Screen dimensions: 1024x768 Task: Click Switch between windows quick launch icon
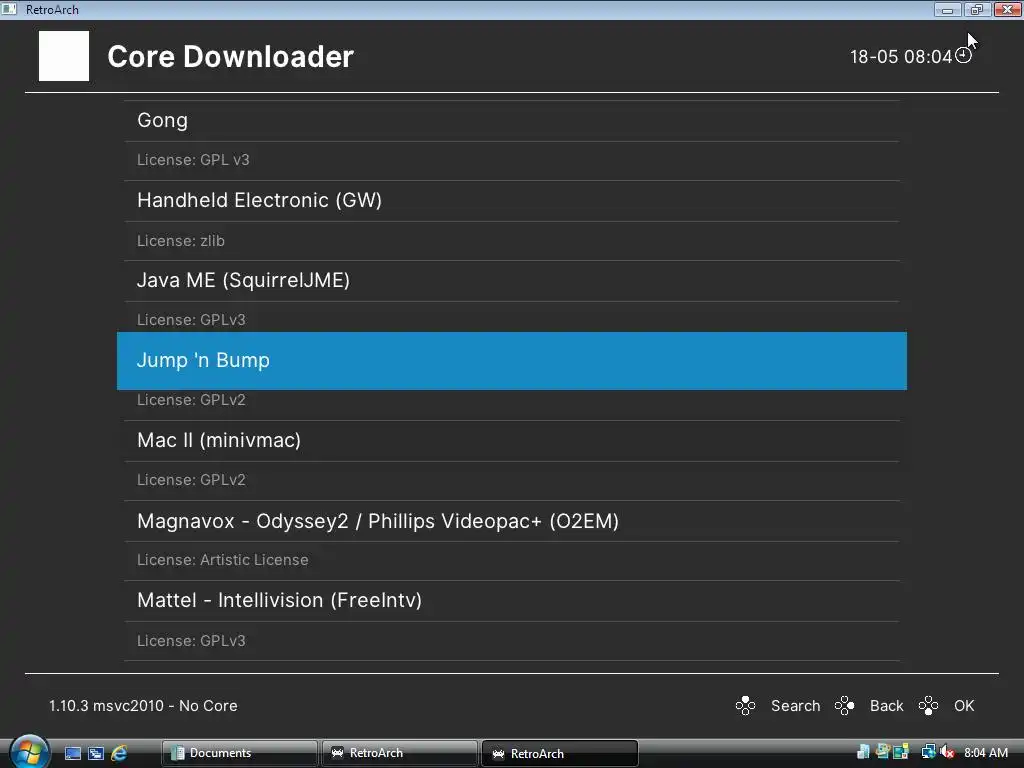[96, 753]
